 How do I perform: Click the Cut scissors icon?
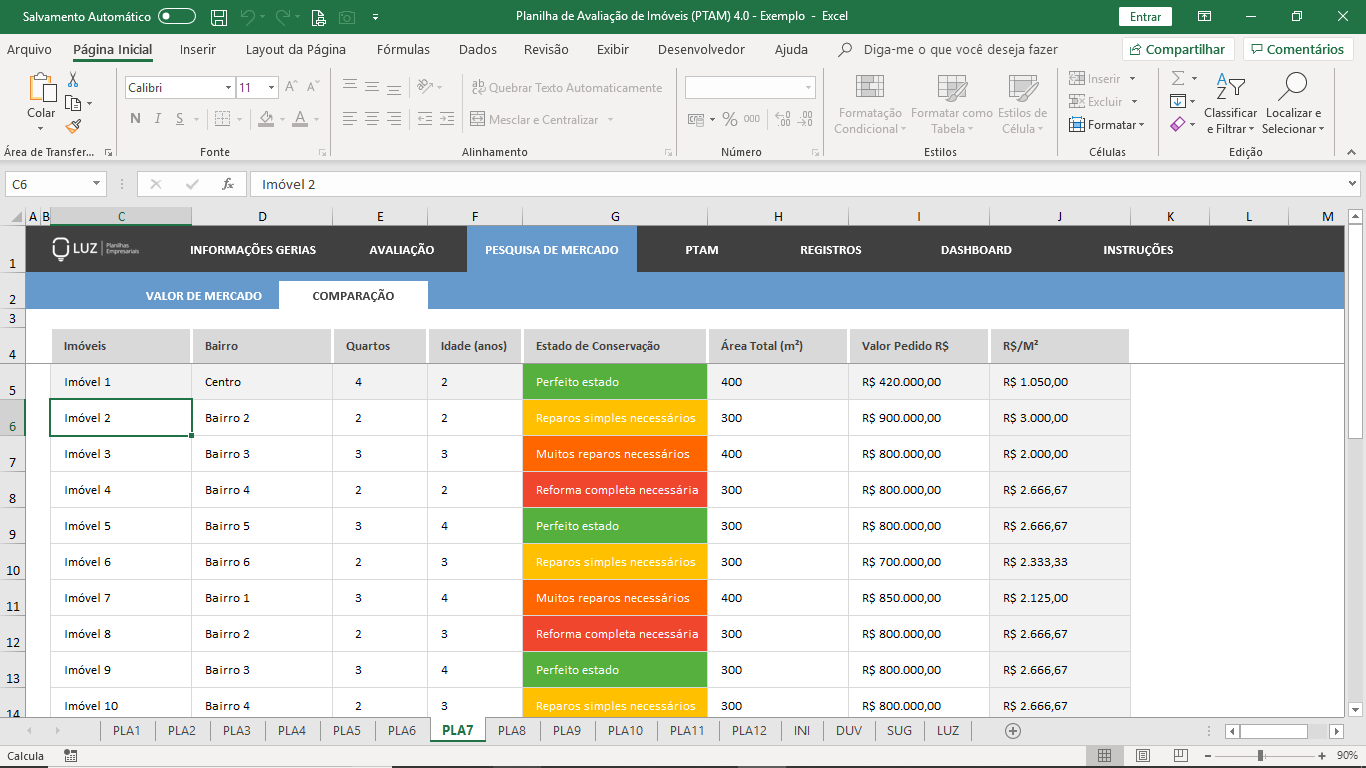[x=74, y=80]
